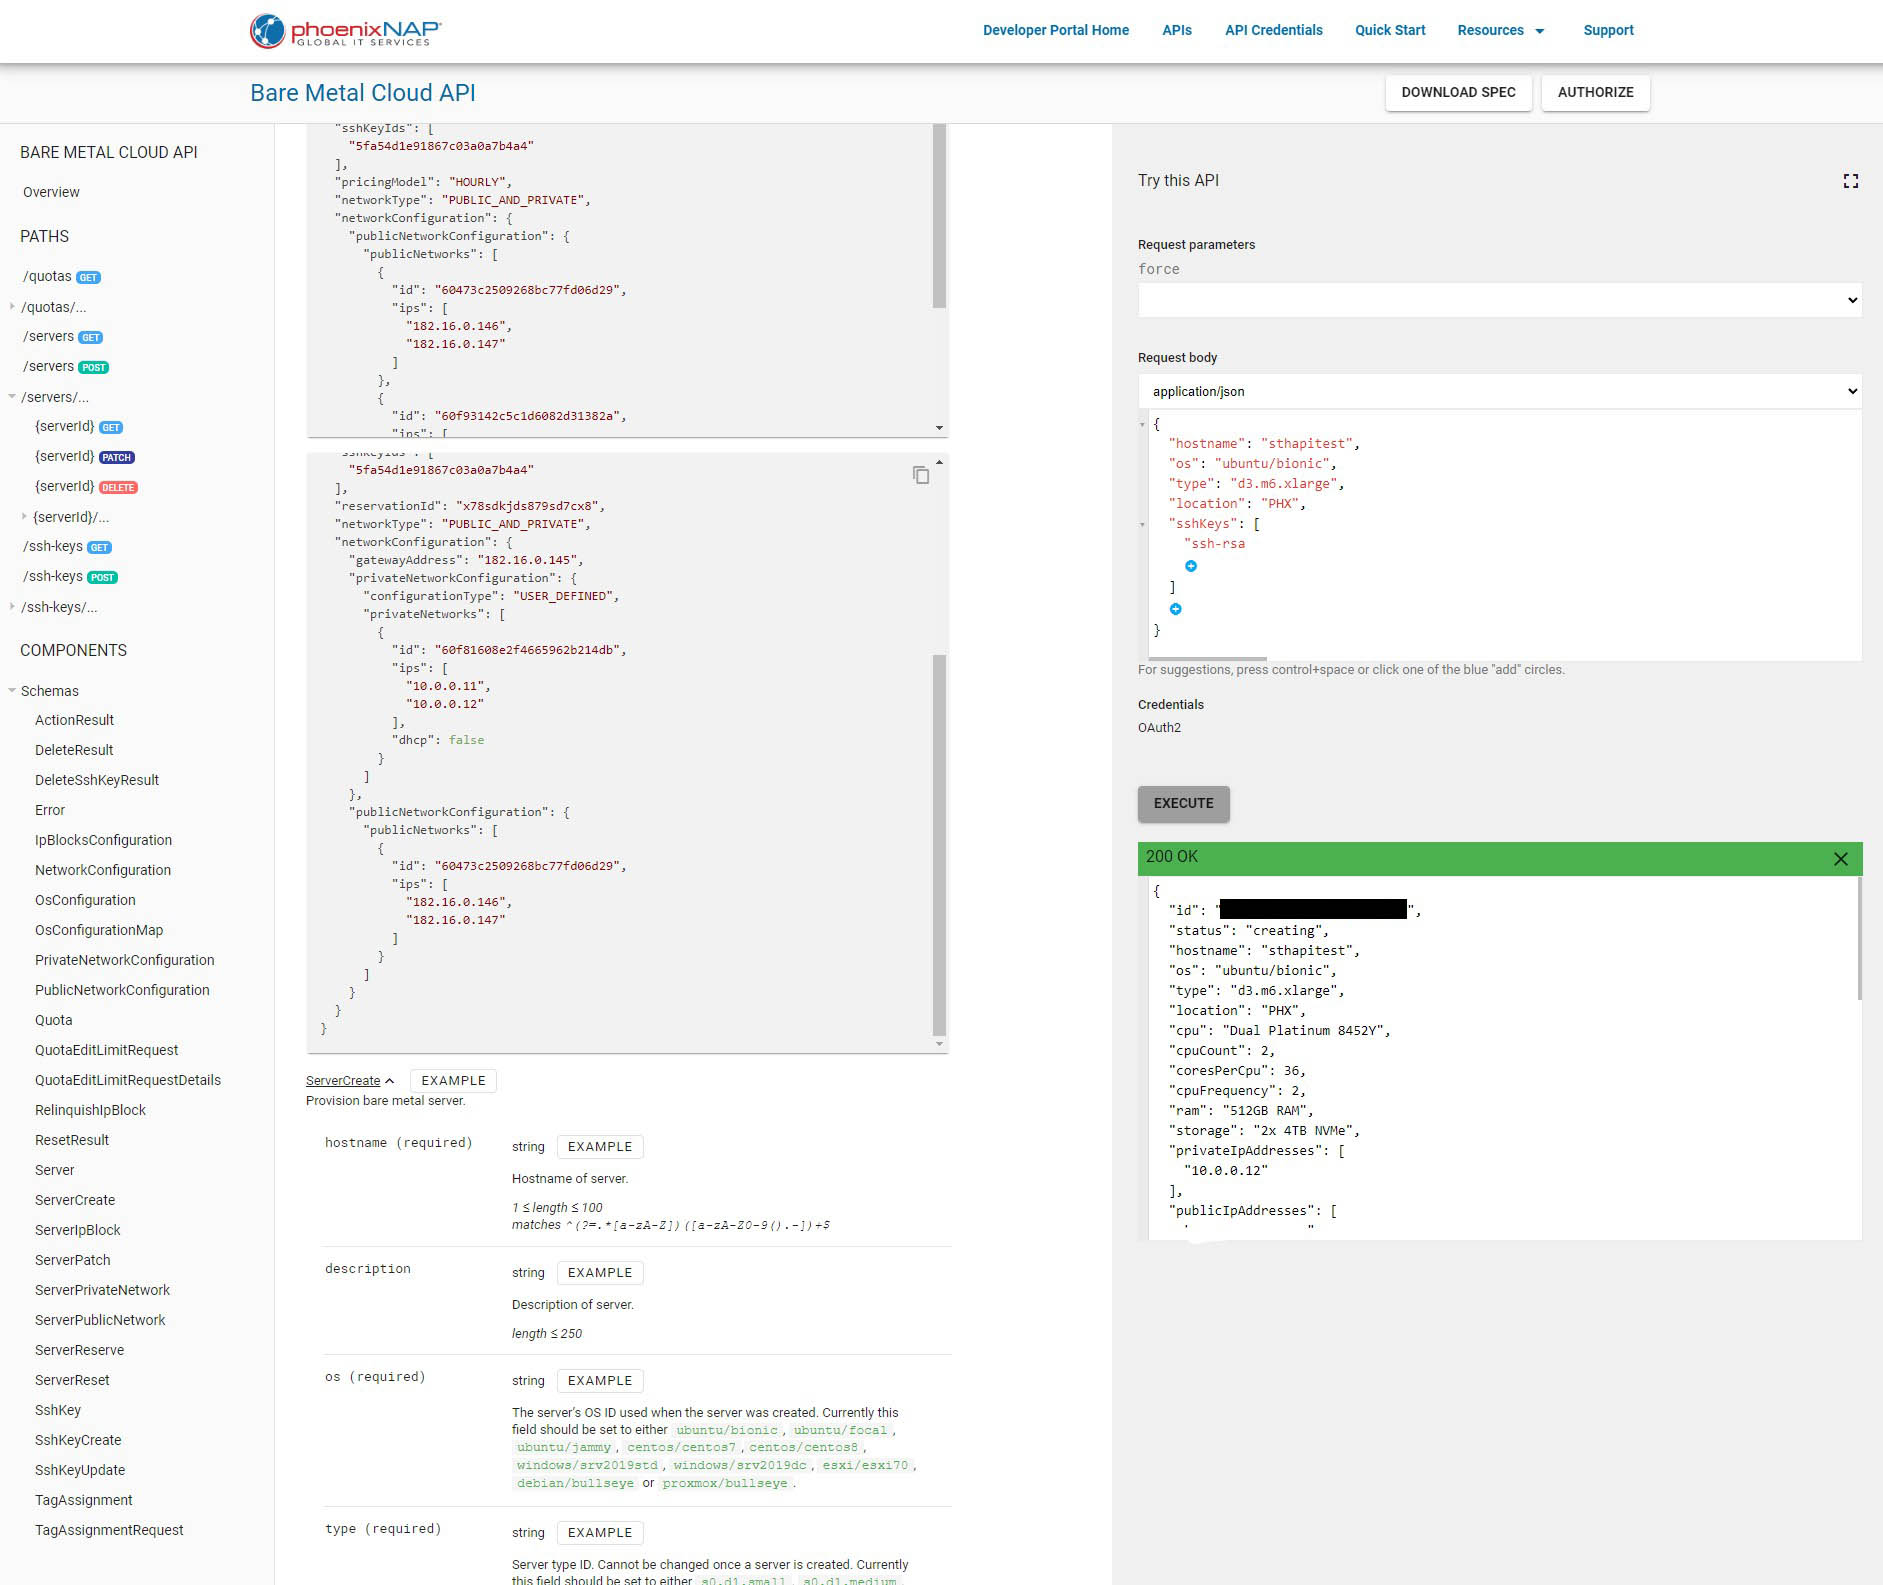Open ActionResult schema
This screenshot has height=1585, width=1883.
tap(74, 720)
